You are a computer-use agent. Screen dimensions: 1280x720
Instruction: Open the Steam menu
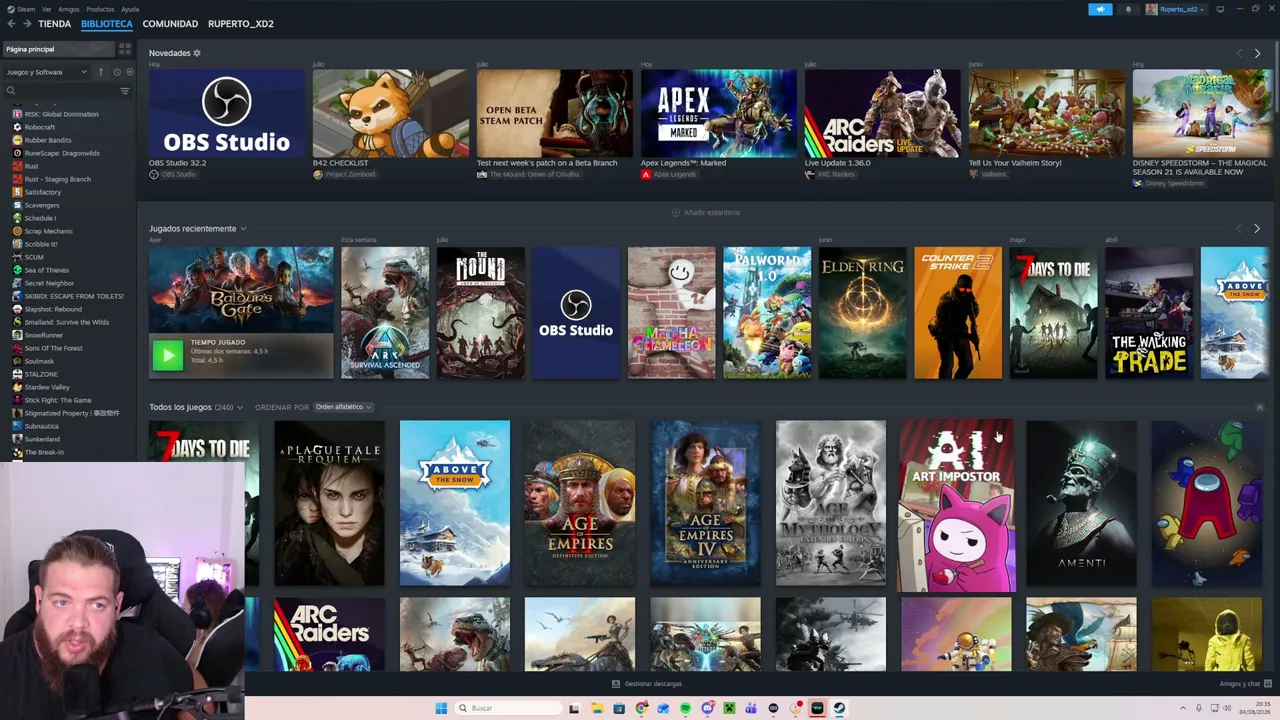click(x=19, y=9)
